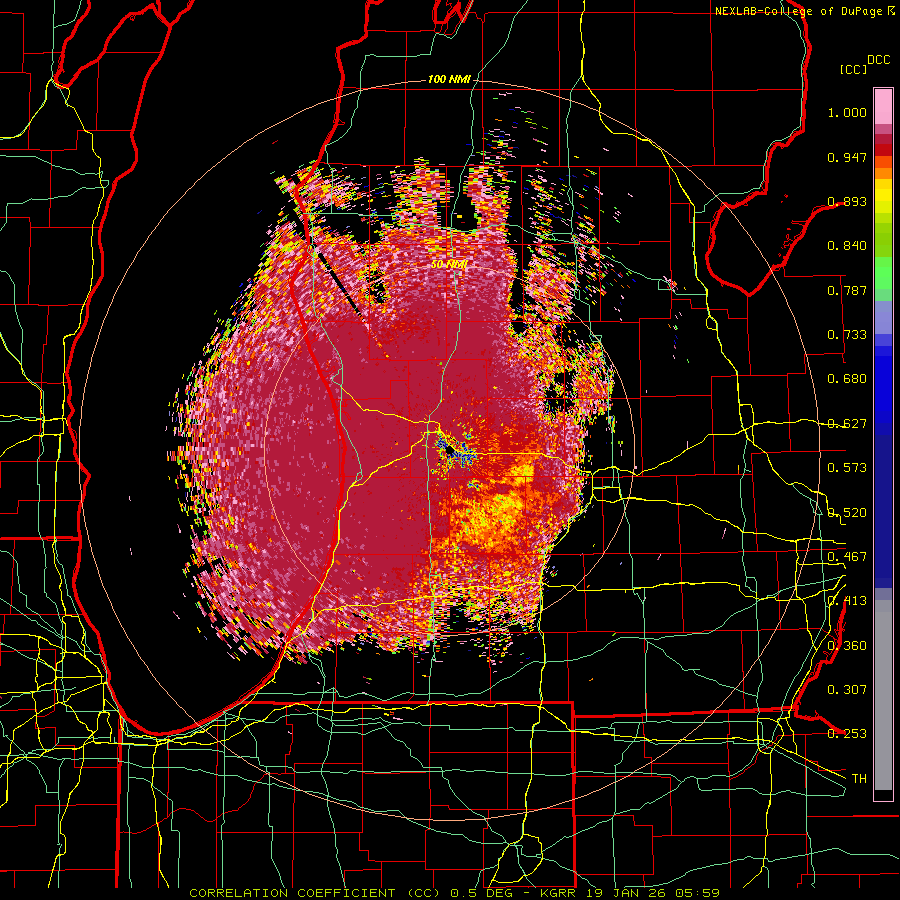Click the 0.733 scale value

coord(847,335)
